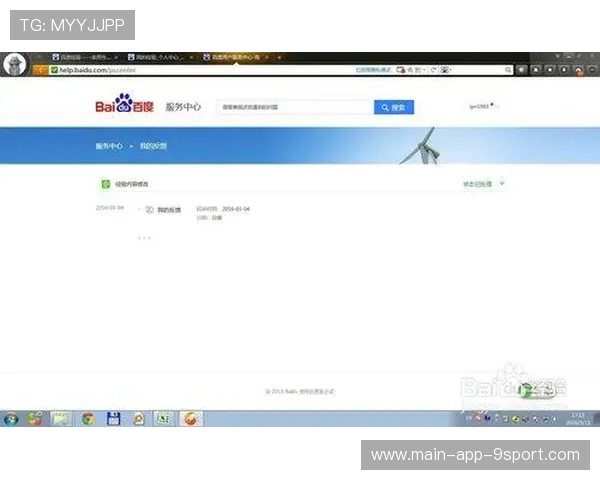The image size is (600, 480).
Task: Expand the status filter chevron
Action: (502, 184)
